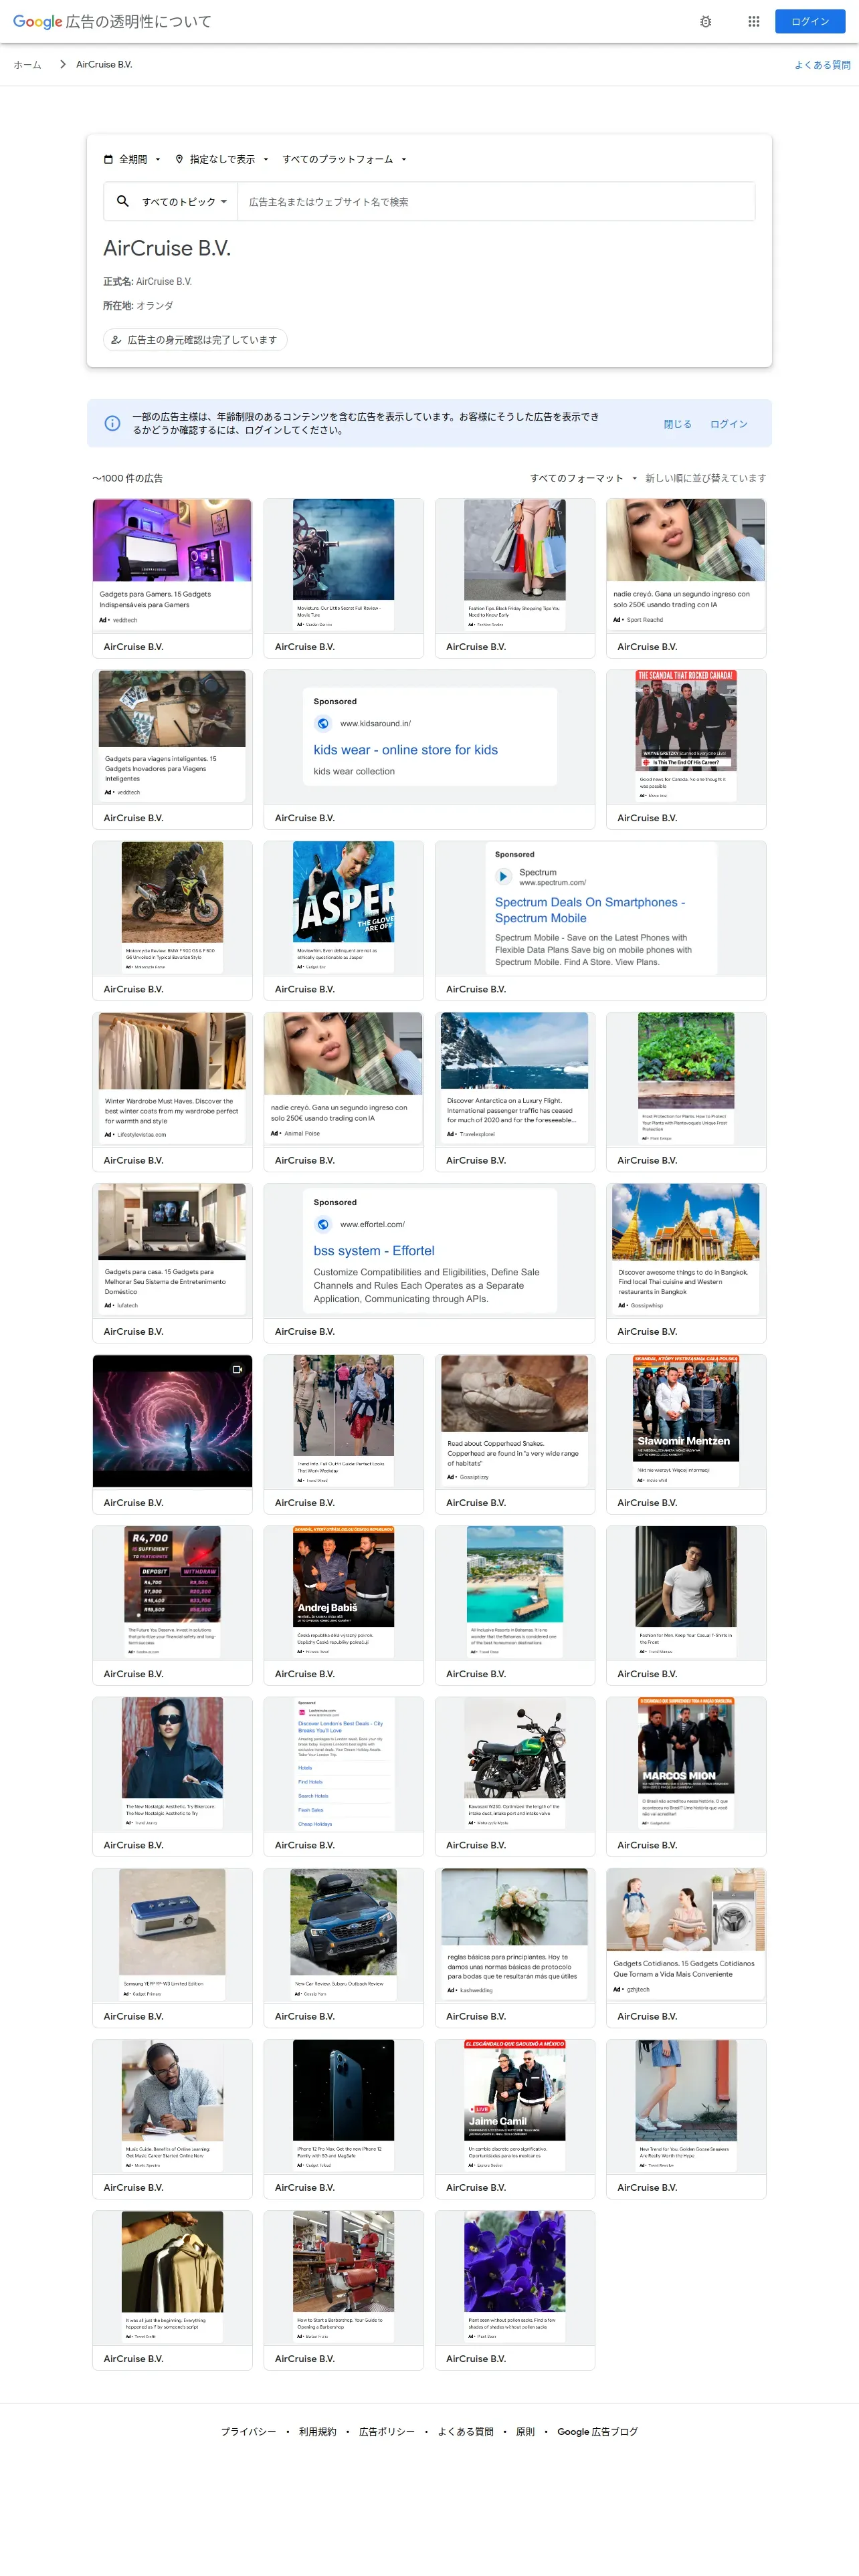The image size is (859, 2576).
Task: Click the advertiser name search field
Action: [495, 201]
